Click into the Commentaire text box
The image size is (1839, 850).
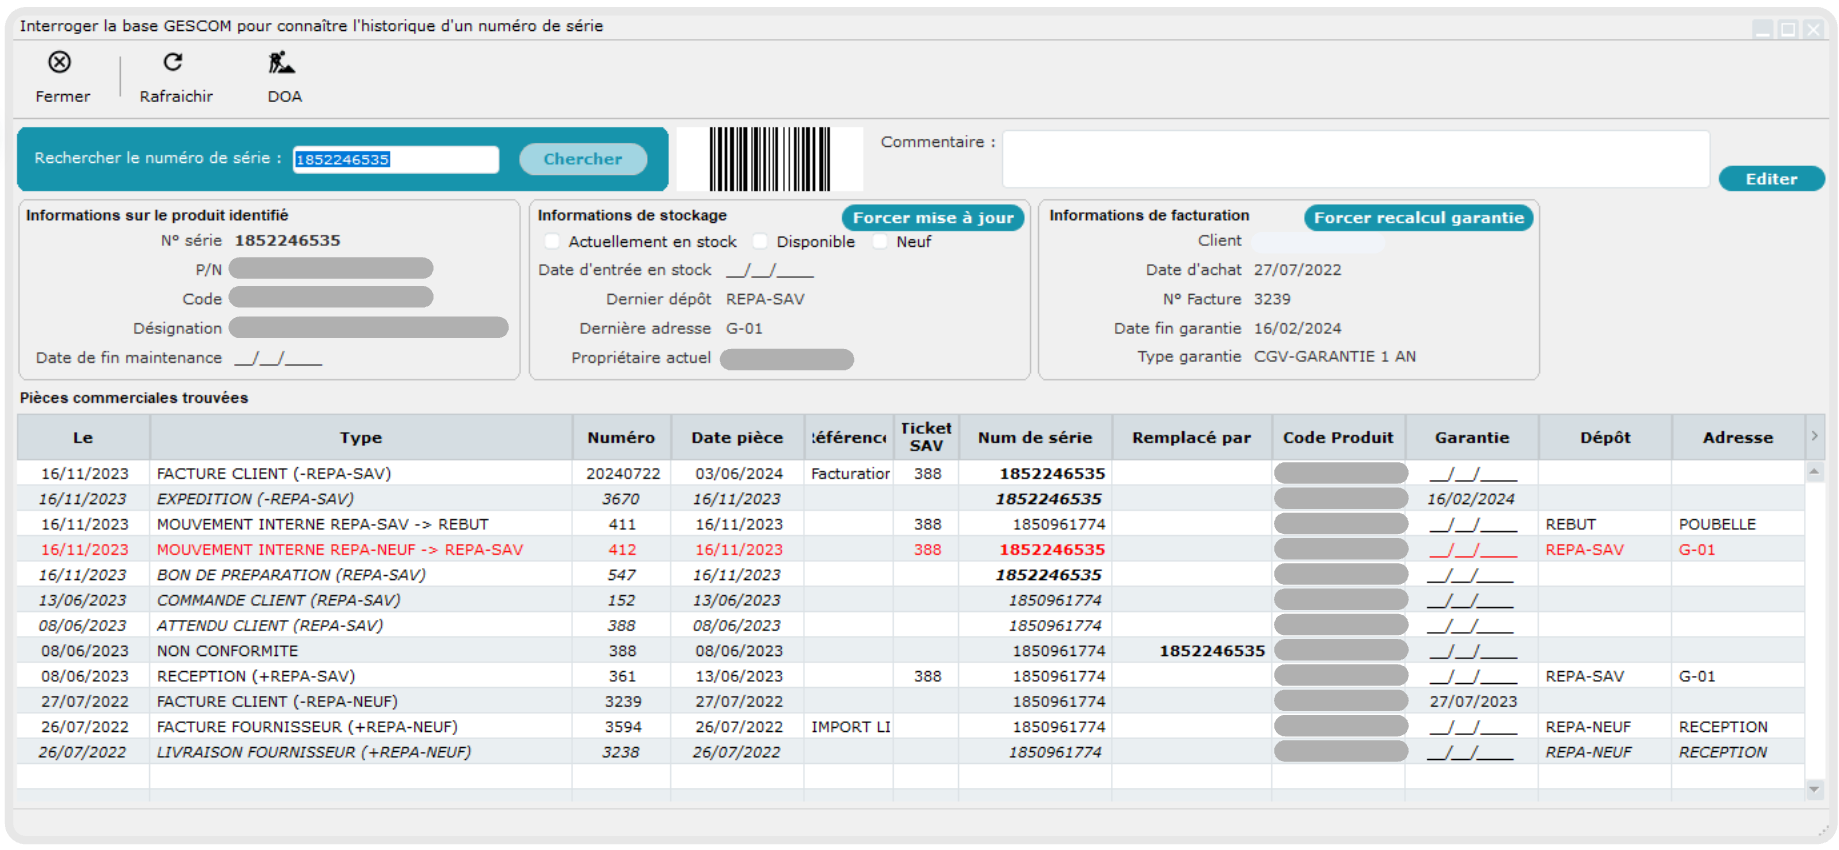pyautogui.click(x=1355, y=159)
